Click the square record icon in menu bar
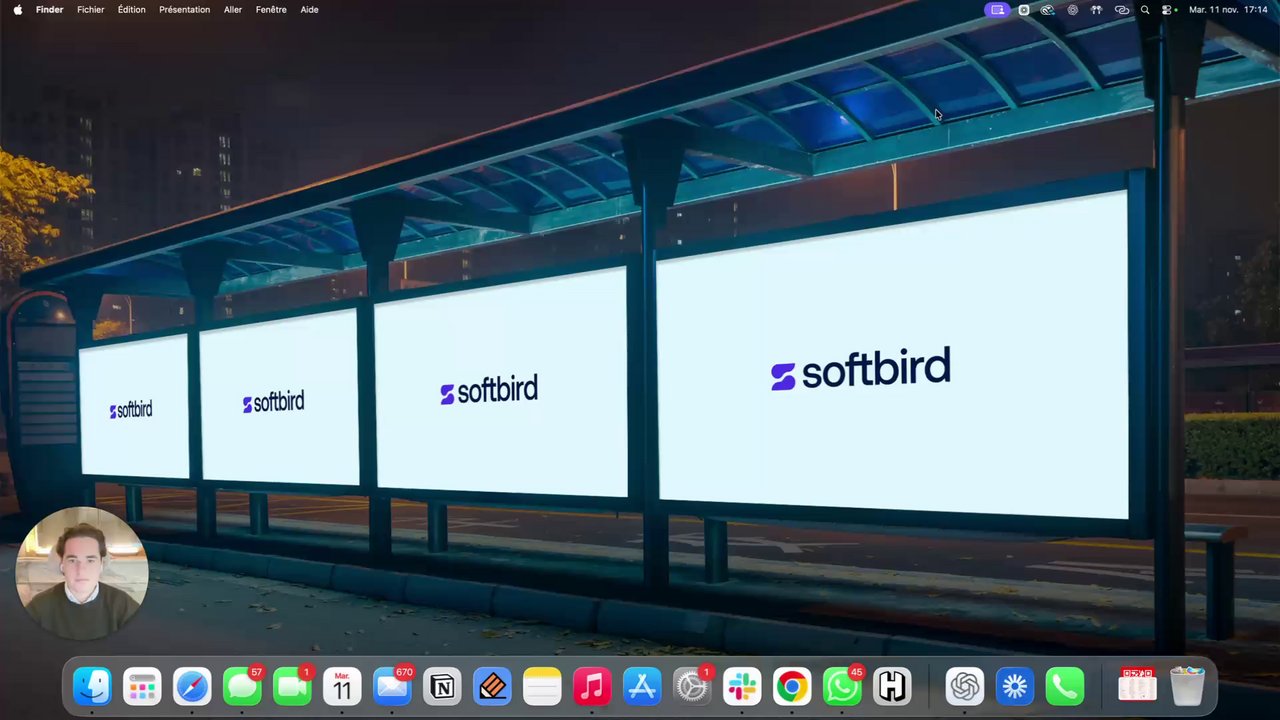The height and width of the screenshot is (720, 1280). 1024,9
